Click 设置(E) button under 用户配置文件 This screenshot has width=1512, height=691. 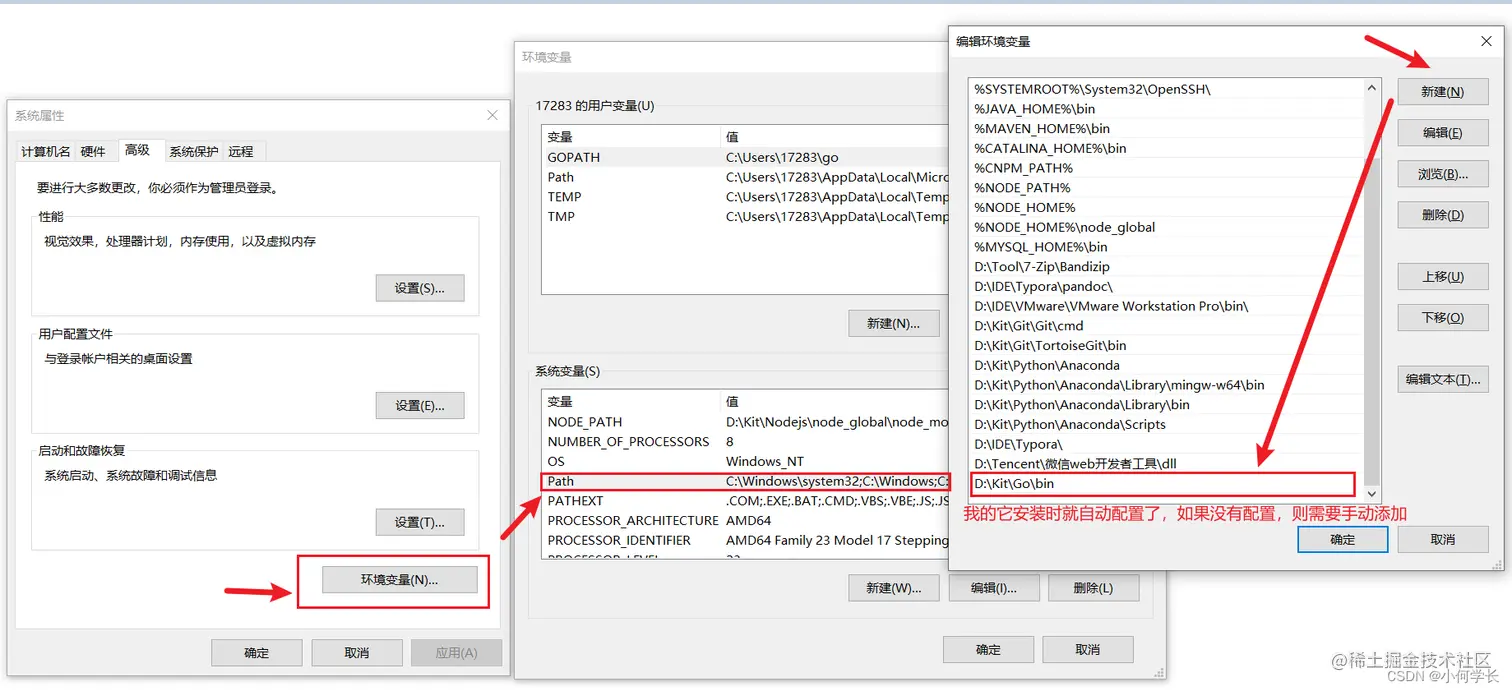coord(420,405)
